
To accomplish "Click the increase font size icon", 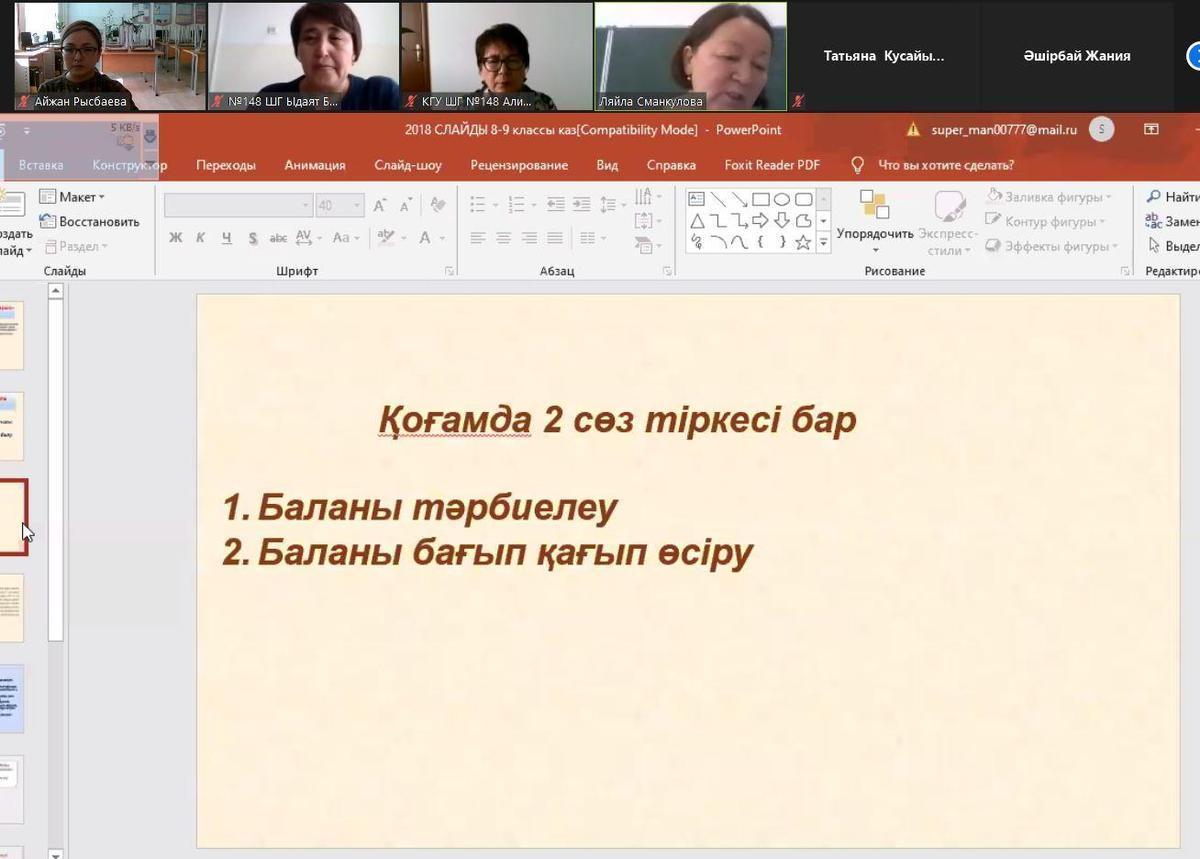I will [x=380, y=206].
